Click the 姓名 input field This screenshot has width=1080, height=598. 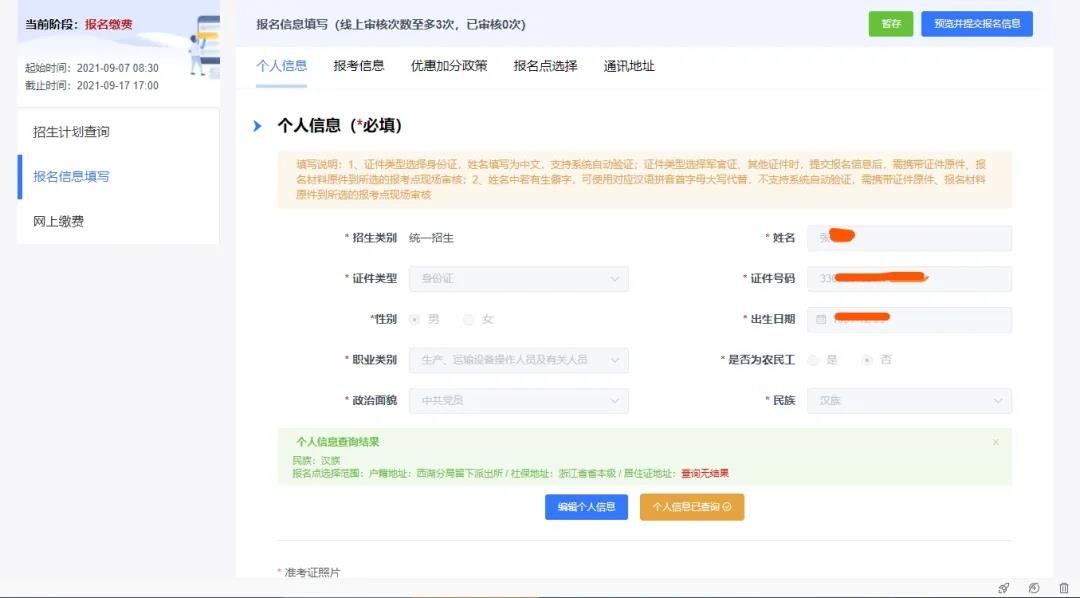pyautogui.click(x=908, y=237)
